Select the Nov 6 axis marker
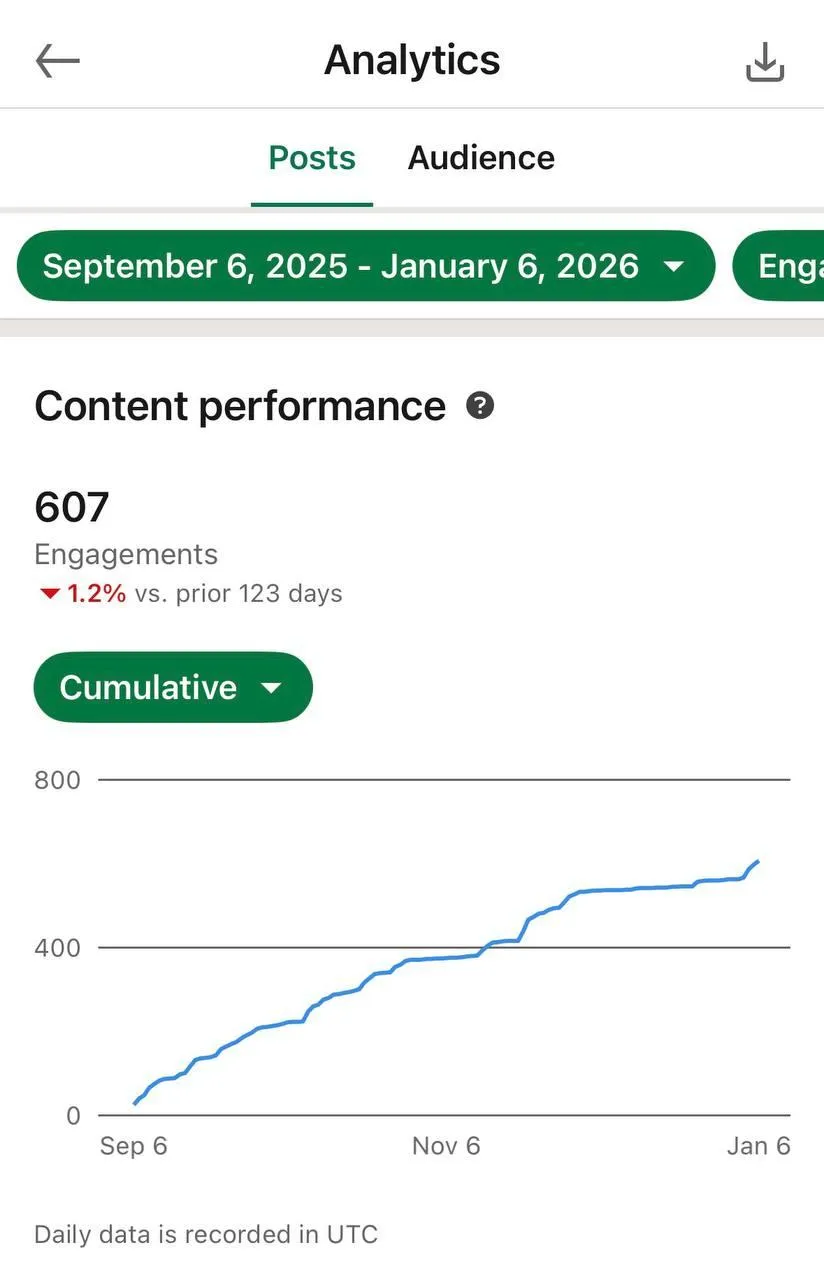 (446, 1146)
